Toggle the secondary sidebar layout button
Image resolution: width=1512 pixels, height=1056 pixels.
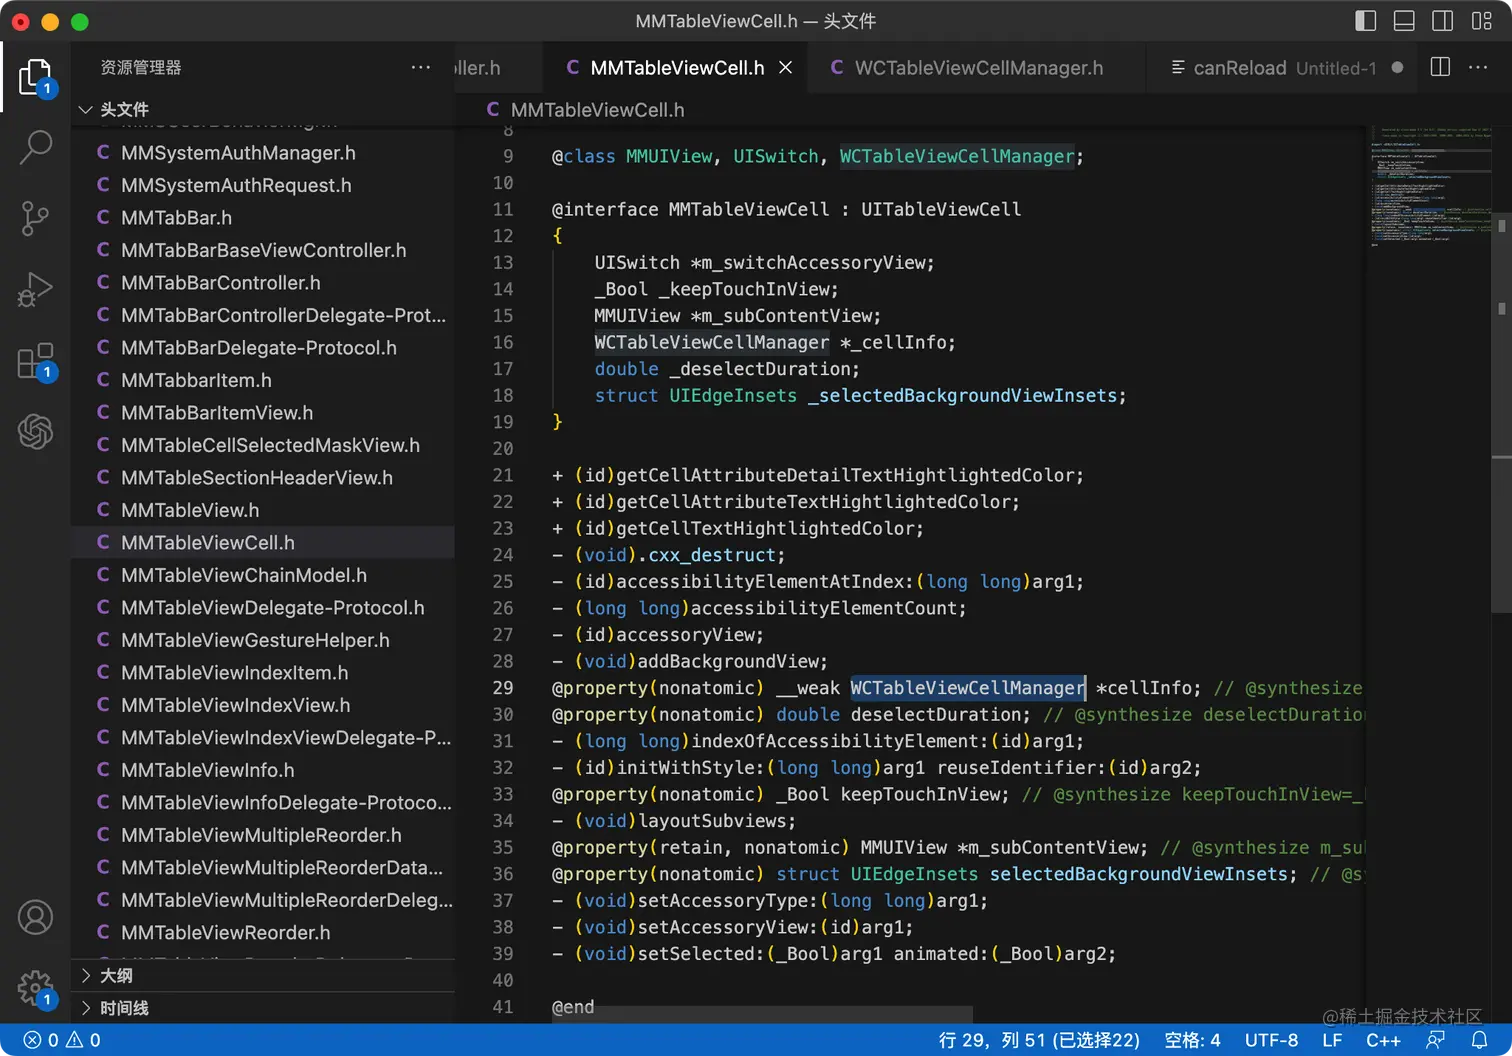(x=1442, y=21)
